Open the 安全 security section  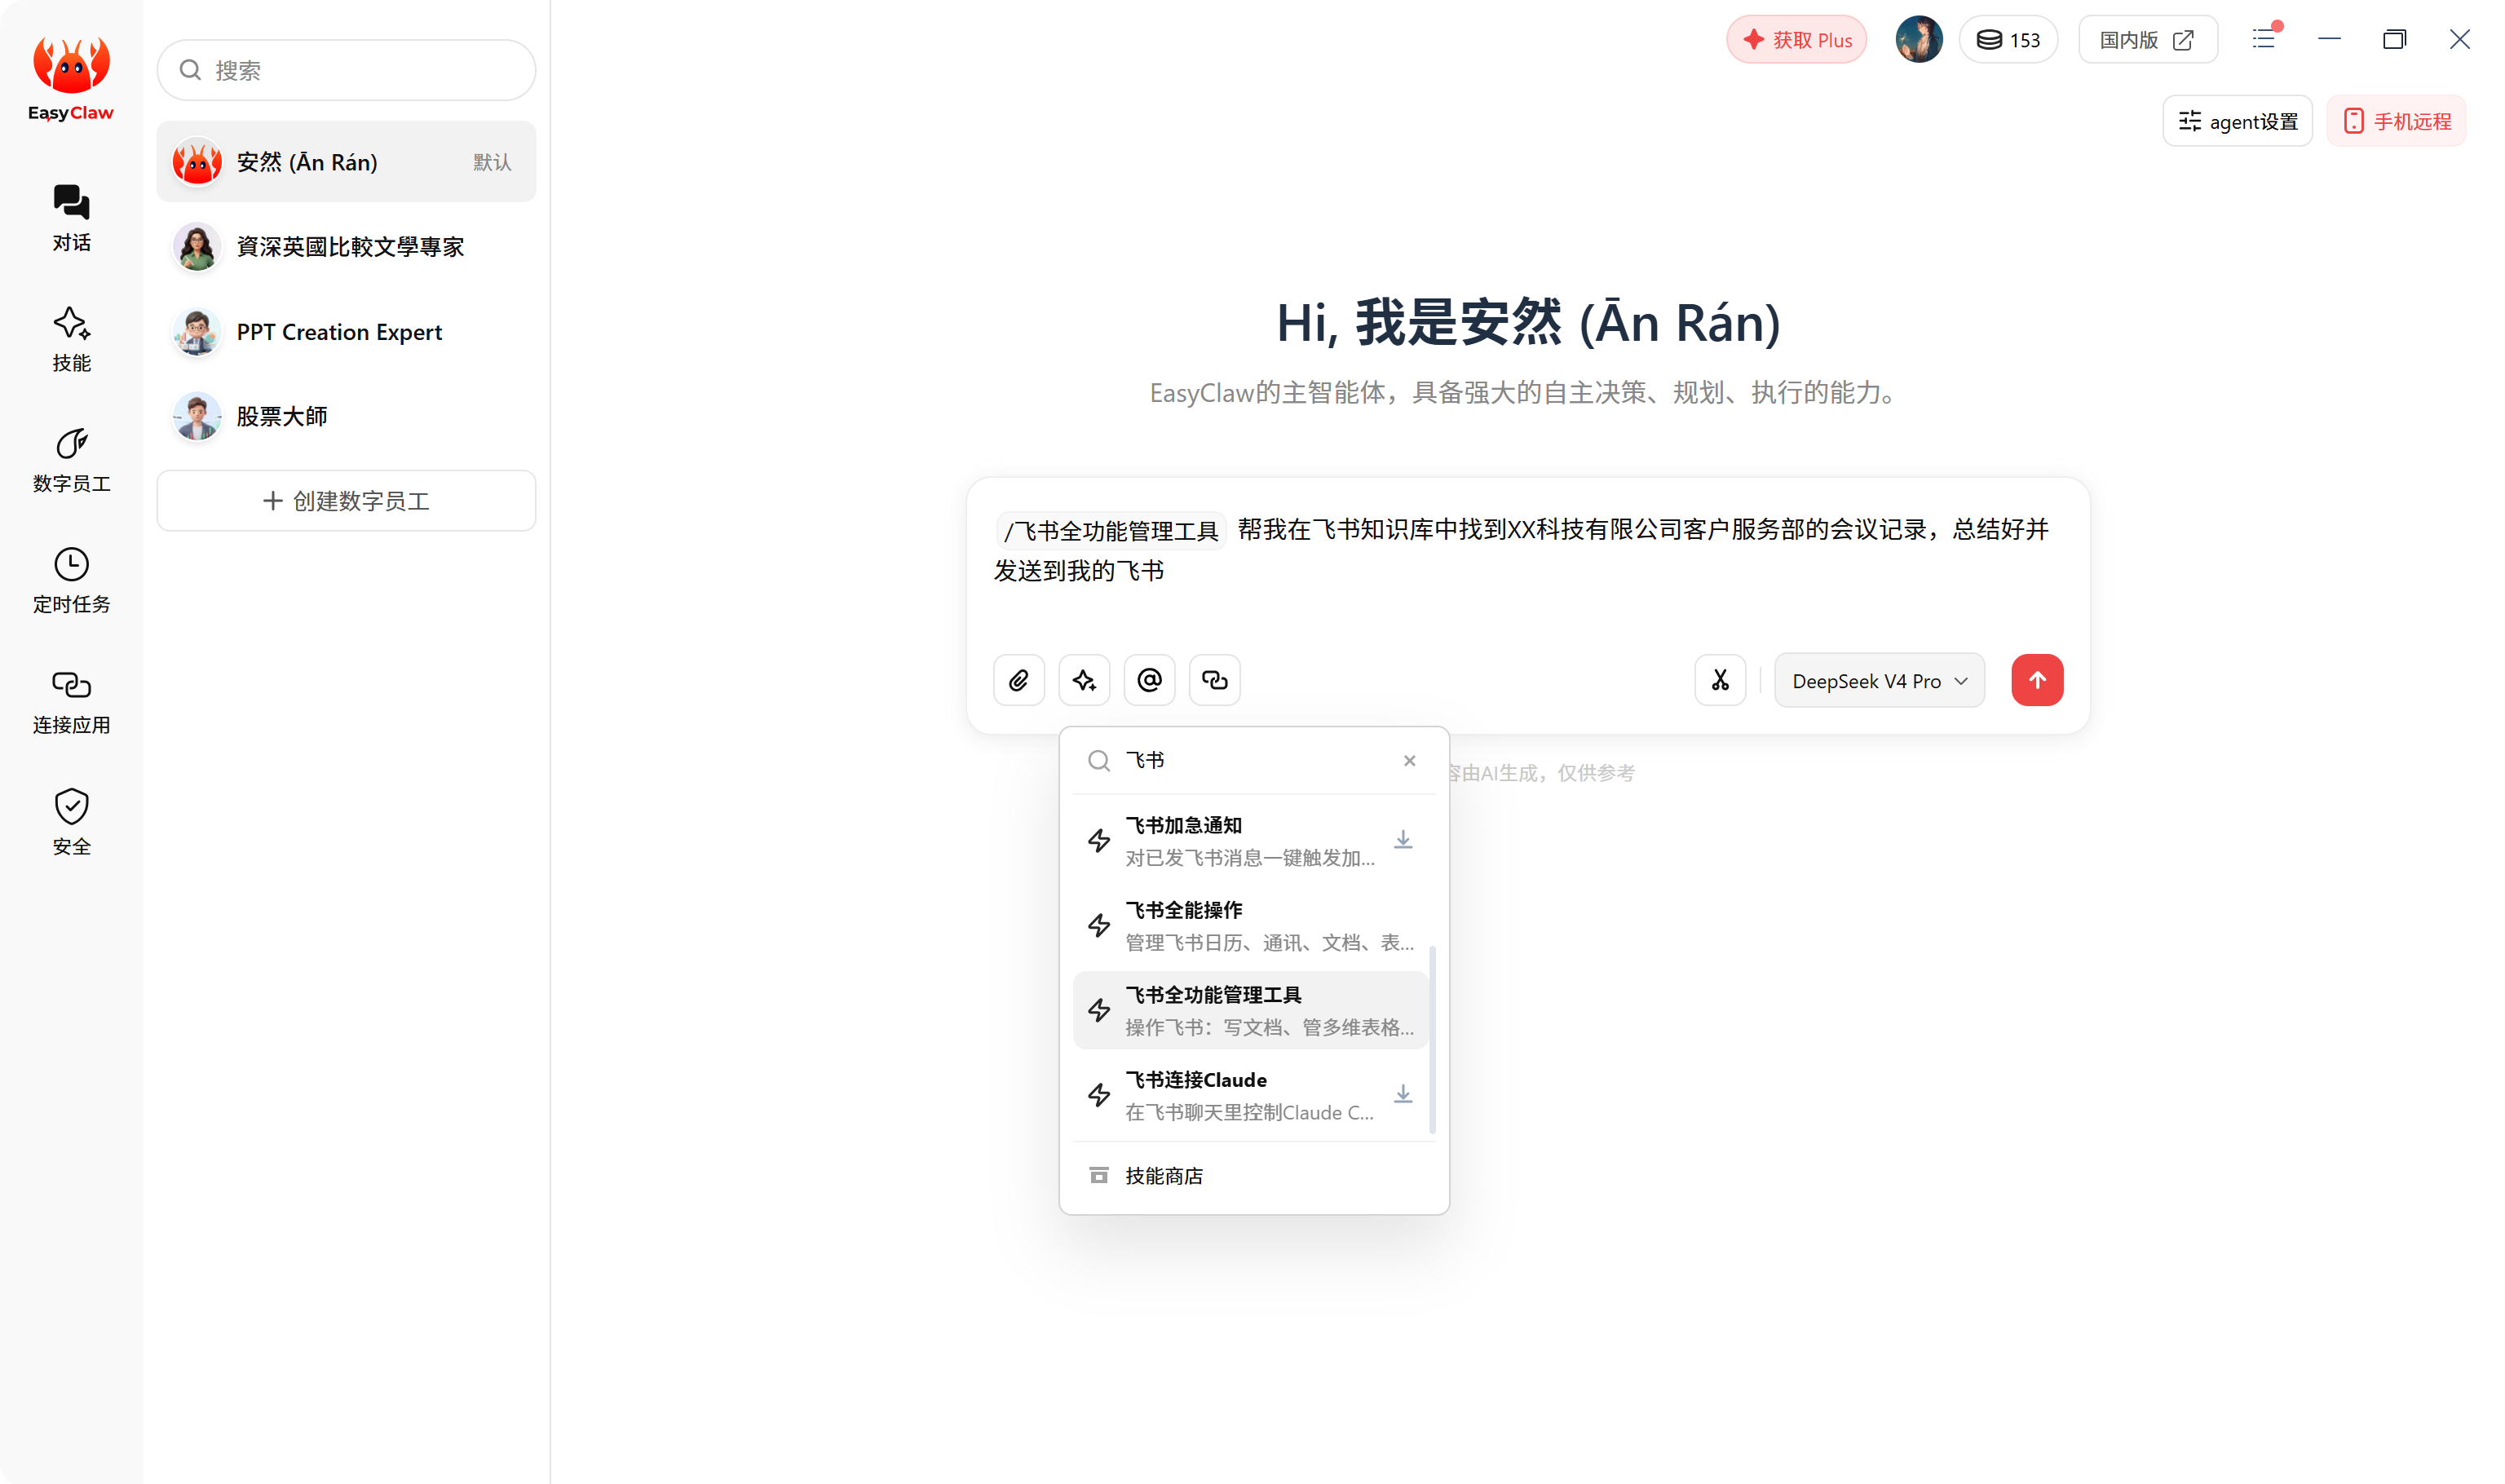(71, 822)
